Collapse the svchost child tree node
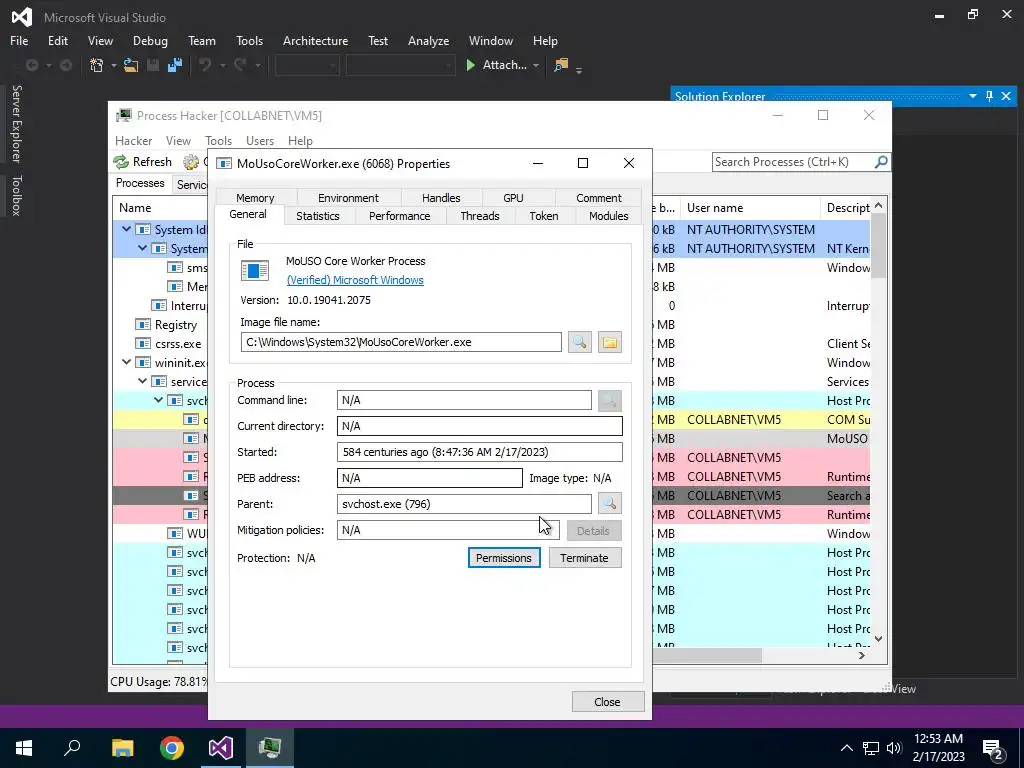The width and height of the screenshot is (1024, 768). pyautogui.click(x=159, y=400)
